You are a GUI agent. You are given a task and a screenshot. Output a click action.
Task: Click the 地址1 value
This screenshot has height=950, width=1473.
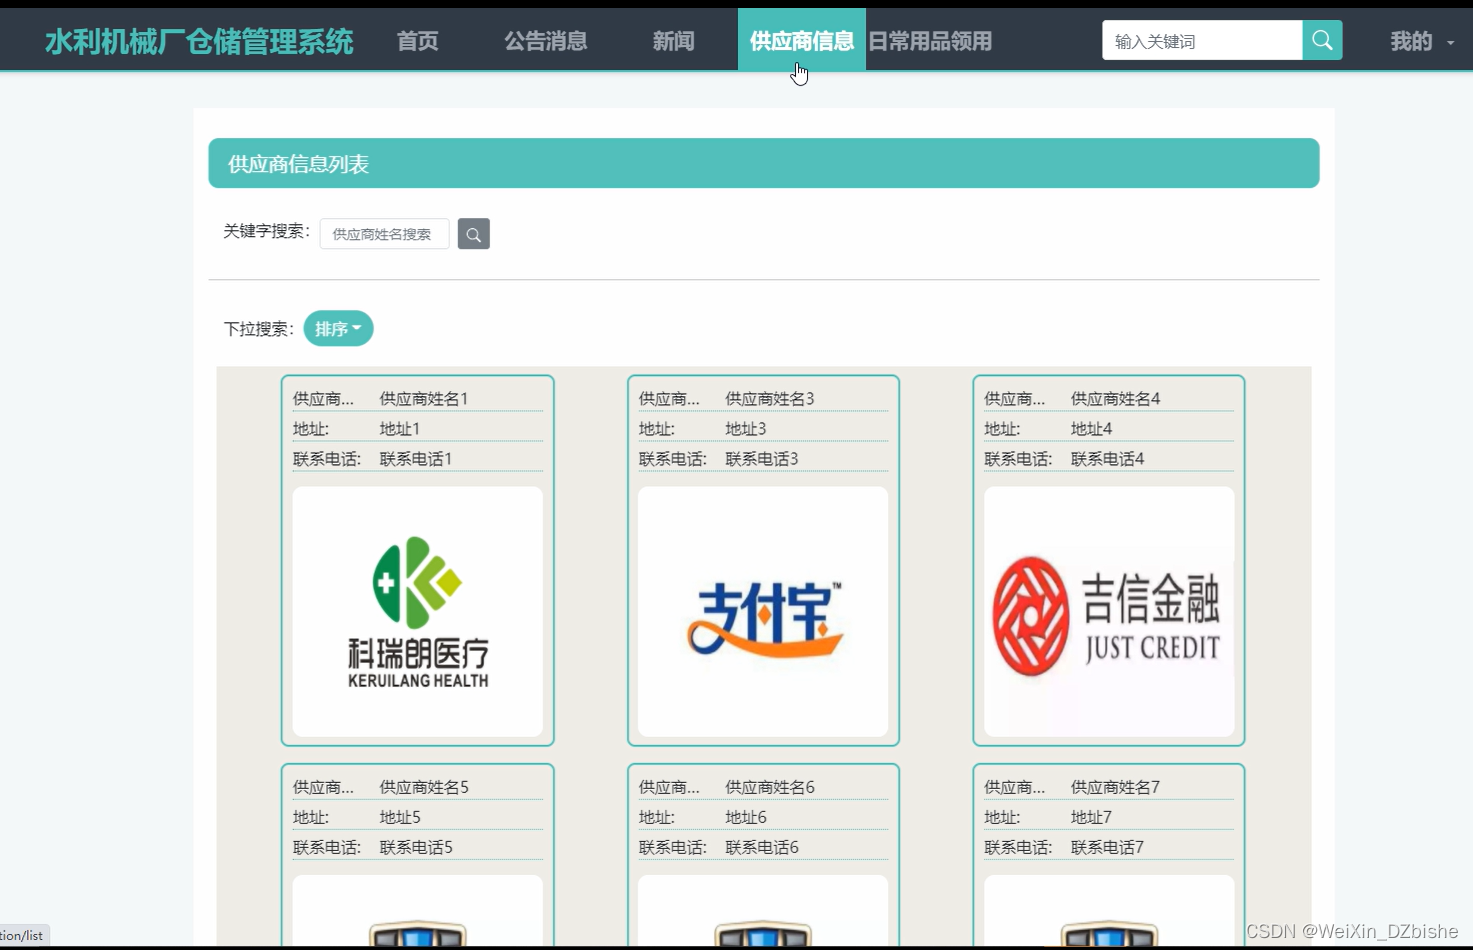400,429
